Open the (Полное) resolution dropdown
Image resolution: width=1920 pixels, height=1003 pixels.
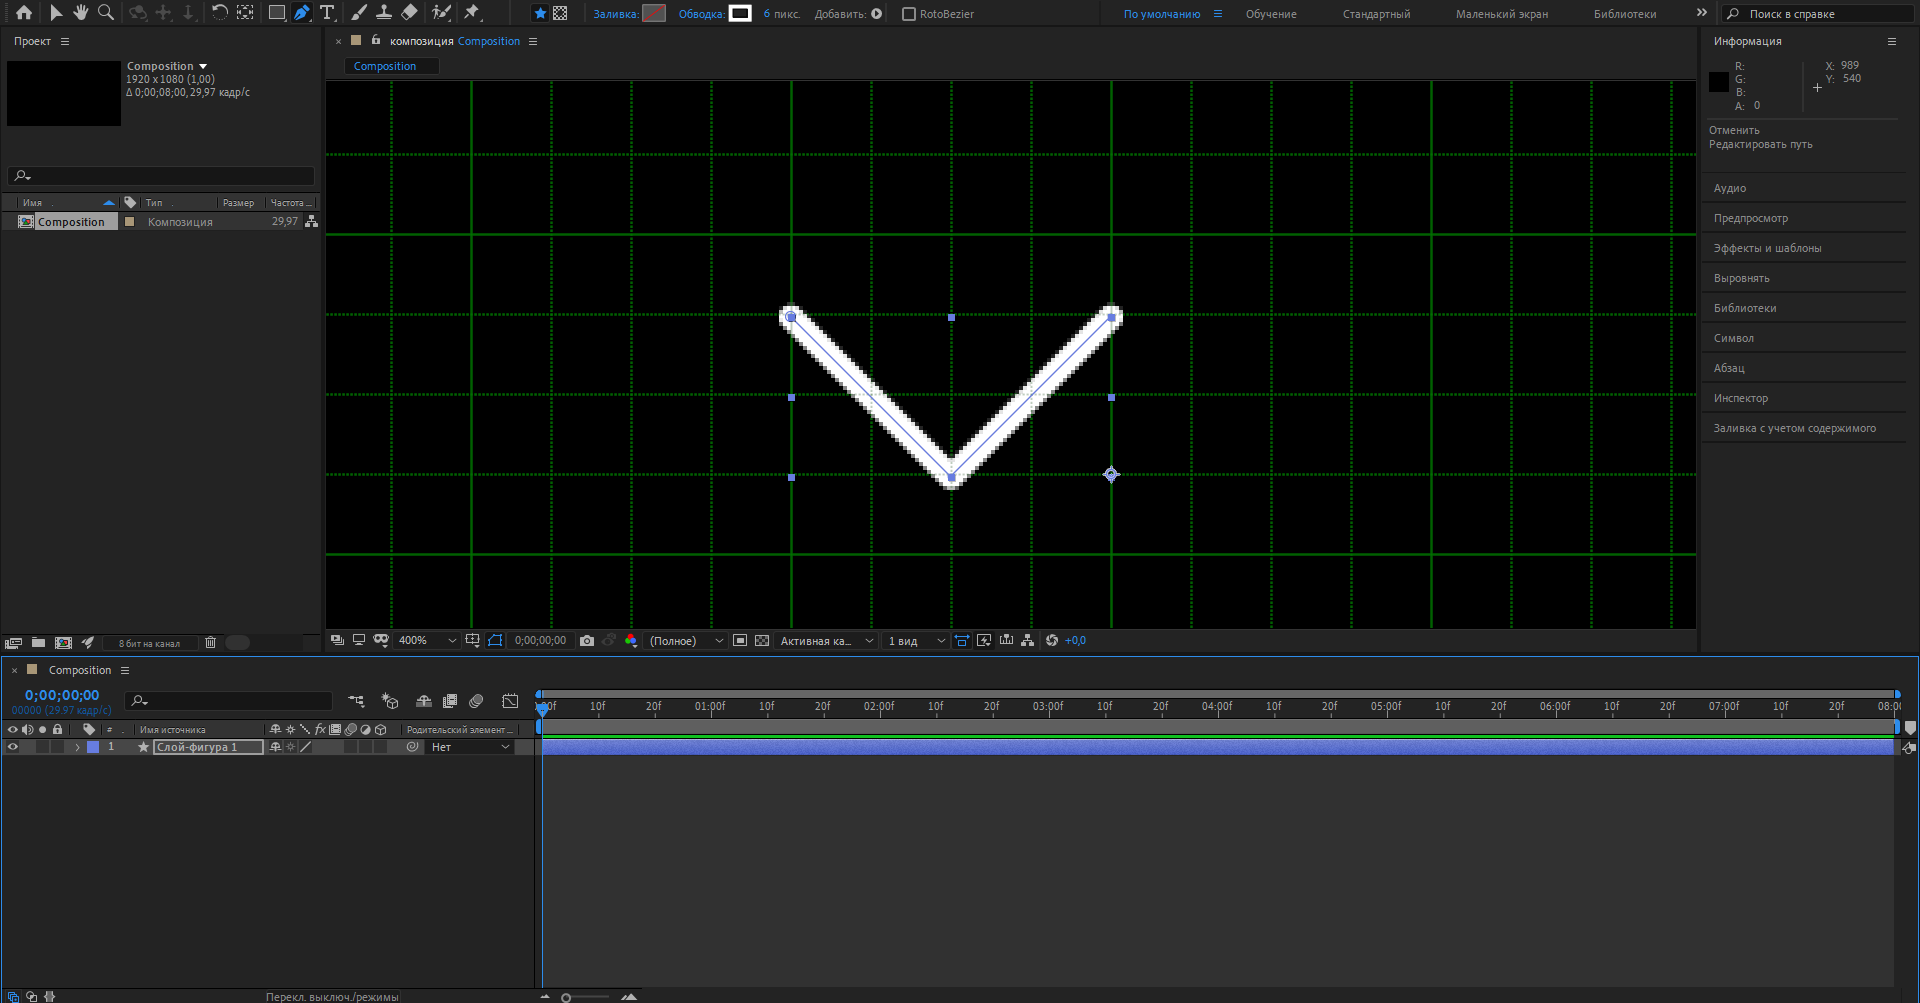coord(687,641)
